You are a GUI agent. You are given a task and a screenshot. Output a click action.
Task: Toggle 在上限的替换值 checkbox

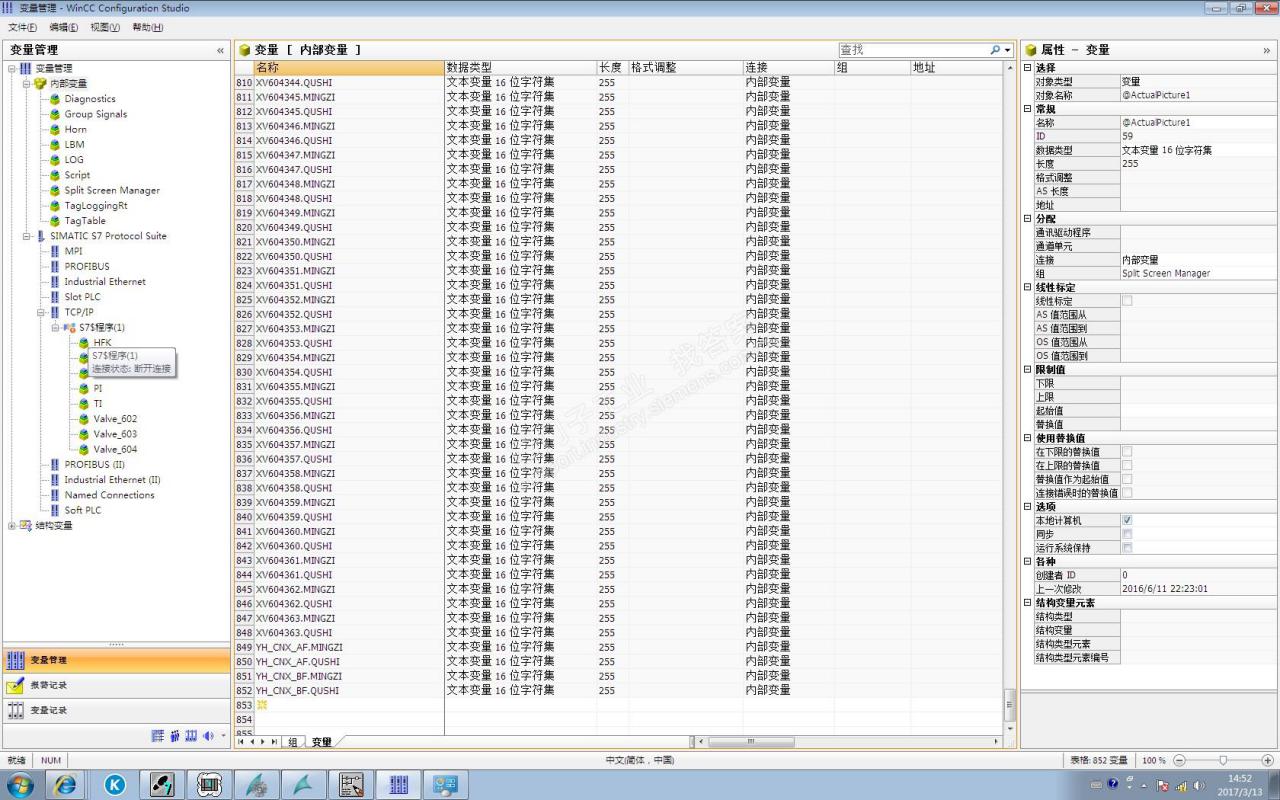tap(1127, 466)
